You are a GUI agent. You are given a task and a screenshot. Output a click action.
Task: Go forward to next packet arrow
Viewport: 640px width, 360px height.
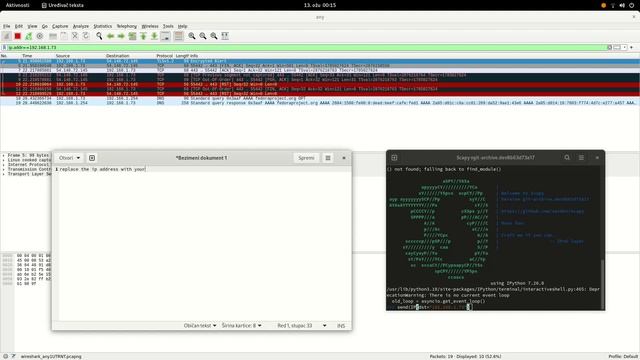(x=121, y=36)
